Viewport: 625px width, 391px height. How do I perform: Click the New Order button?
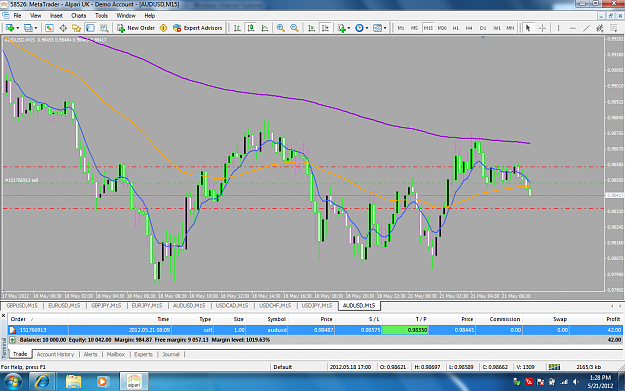[x=136, y=28]
